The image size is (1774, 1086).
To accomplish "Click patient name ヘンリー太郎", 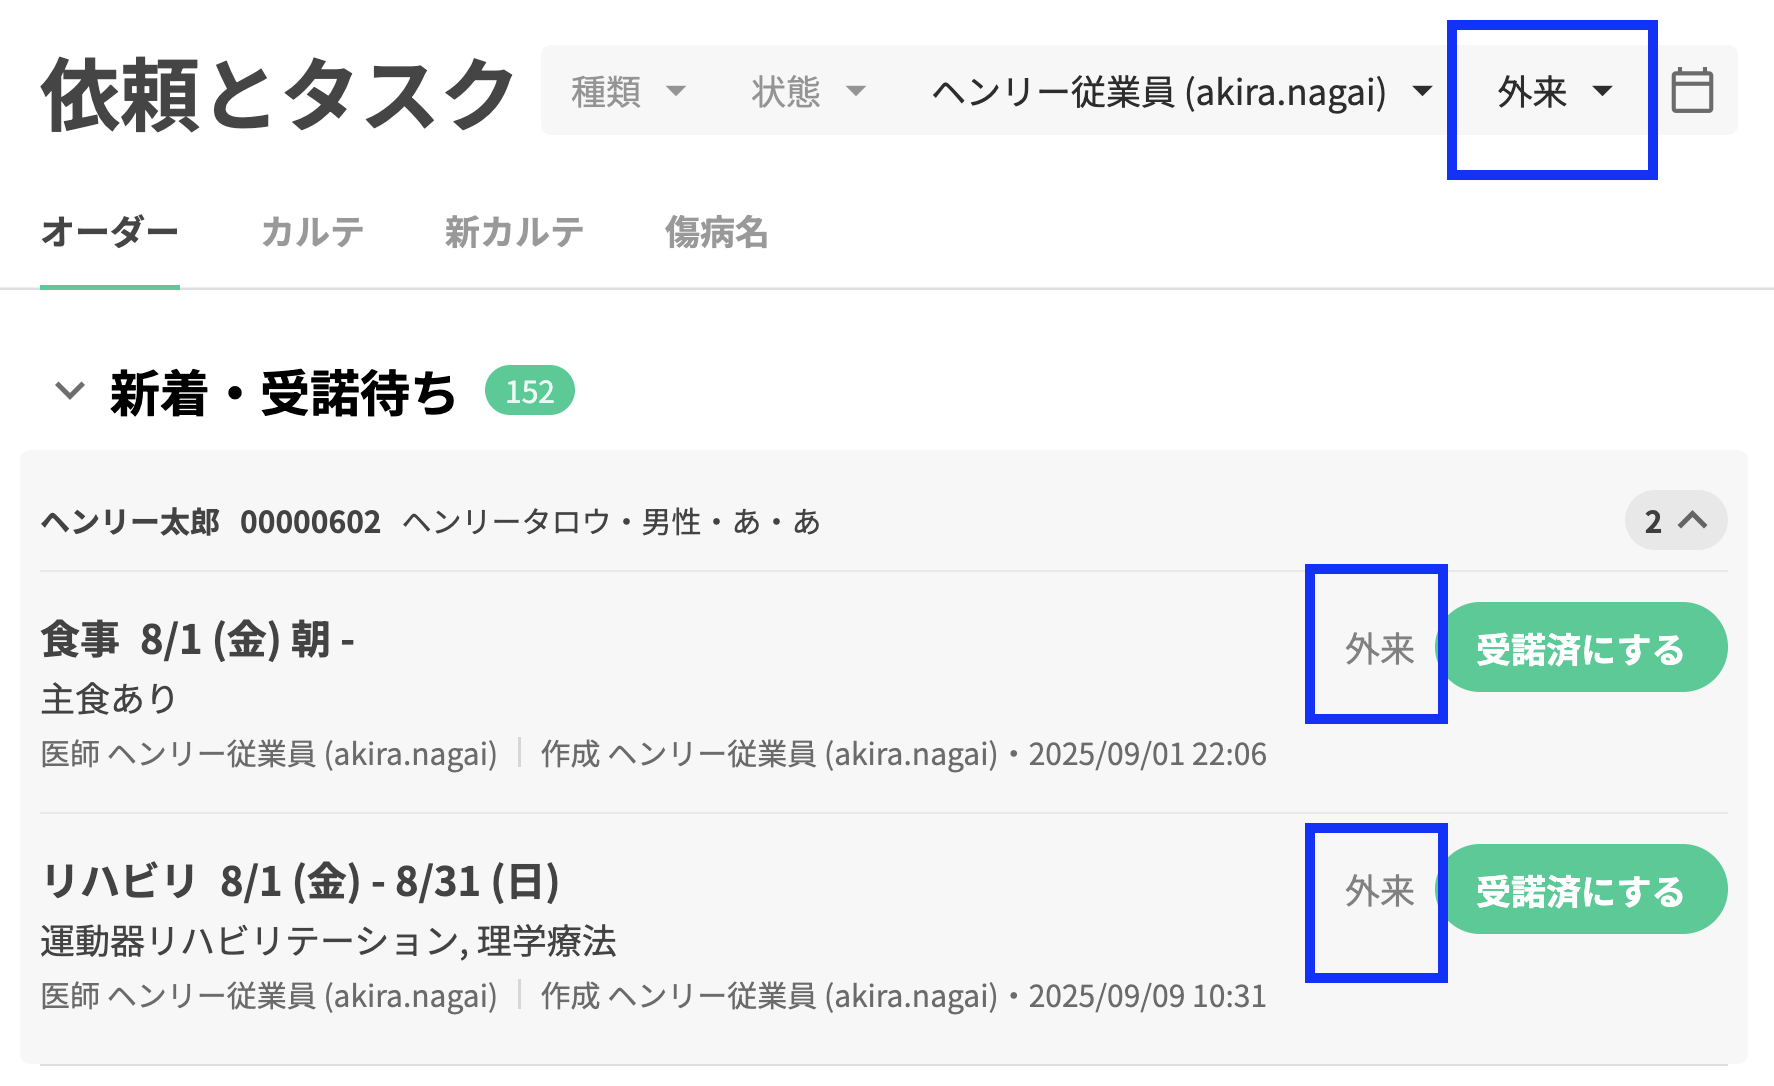I will pos(130,521).
